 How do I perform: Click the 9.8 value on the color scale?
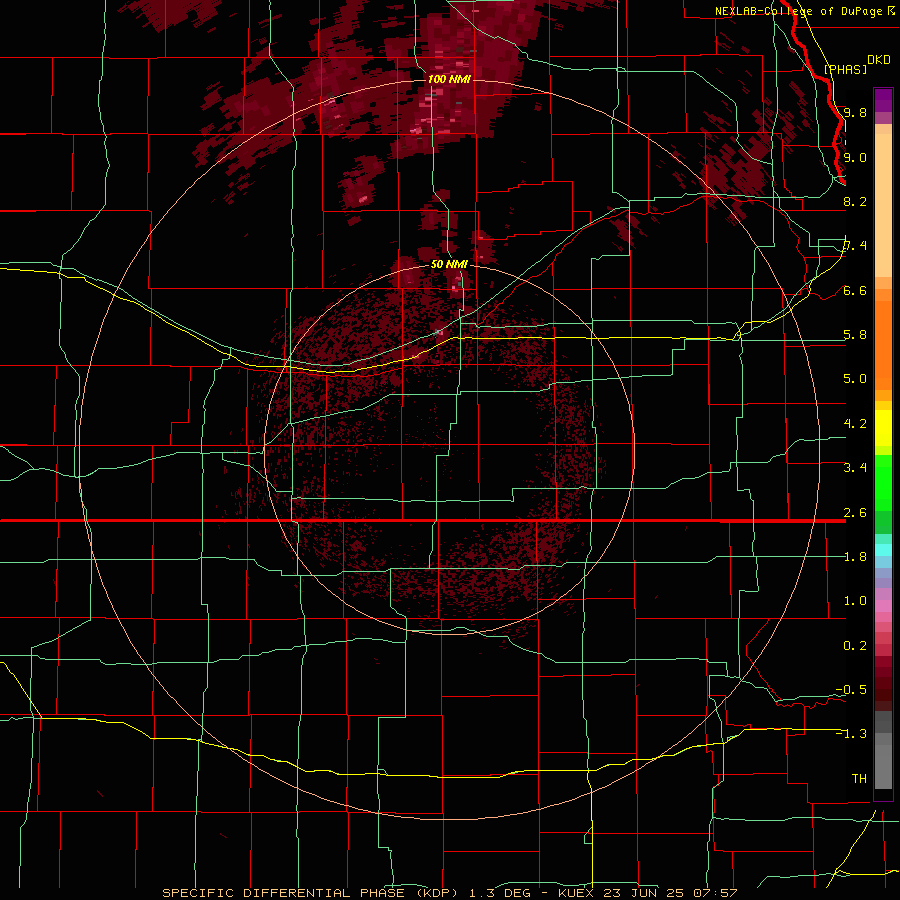coord(855,112)
